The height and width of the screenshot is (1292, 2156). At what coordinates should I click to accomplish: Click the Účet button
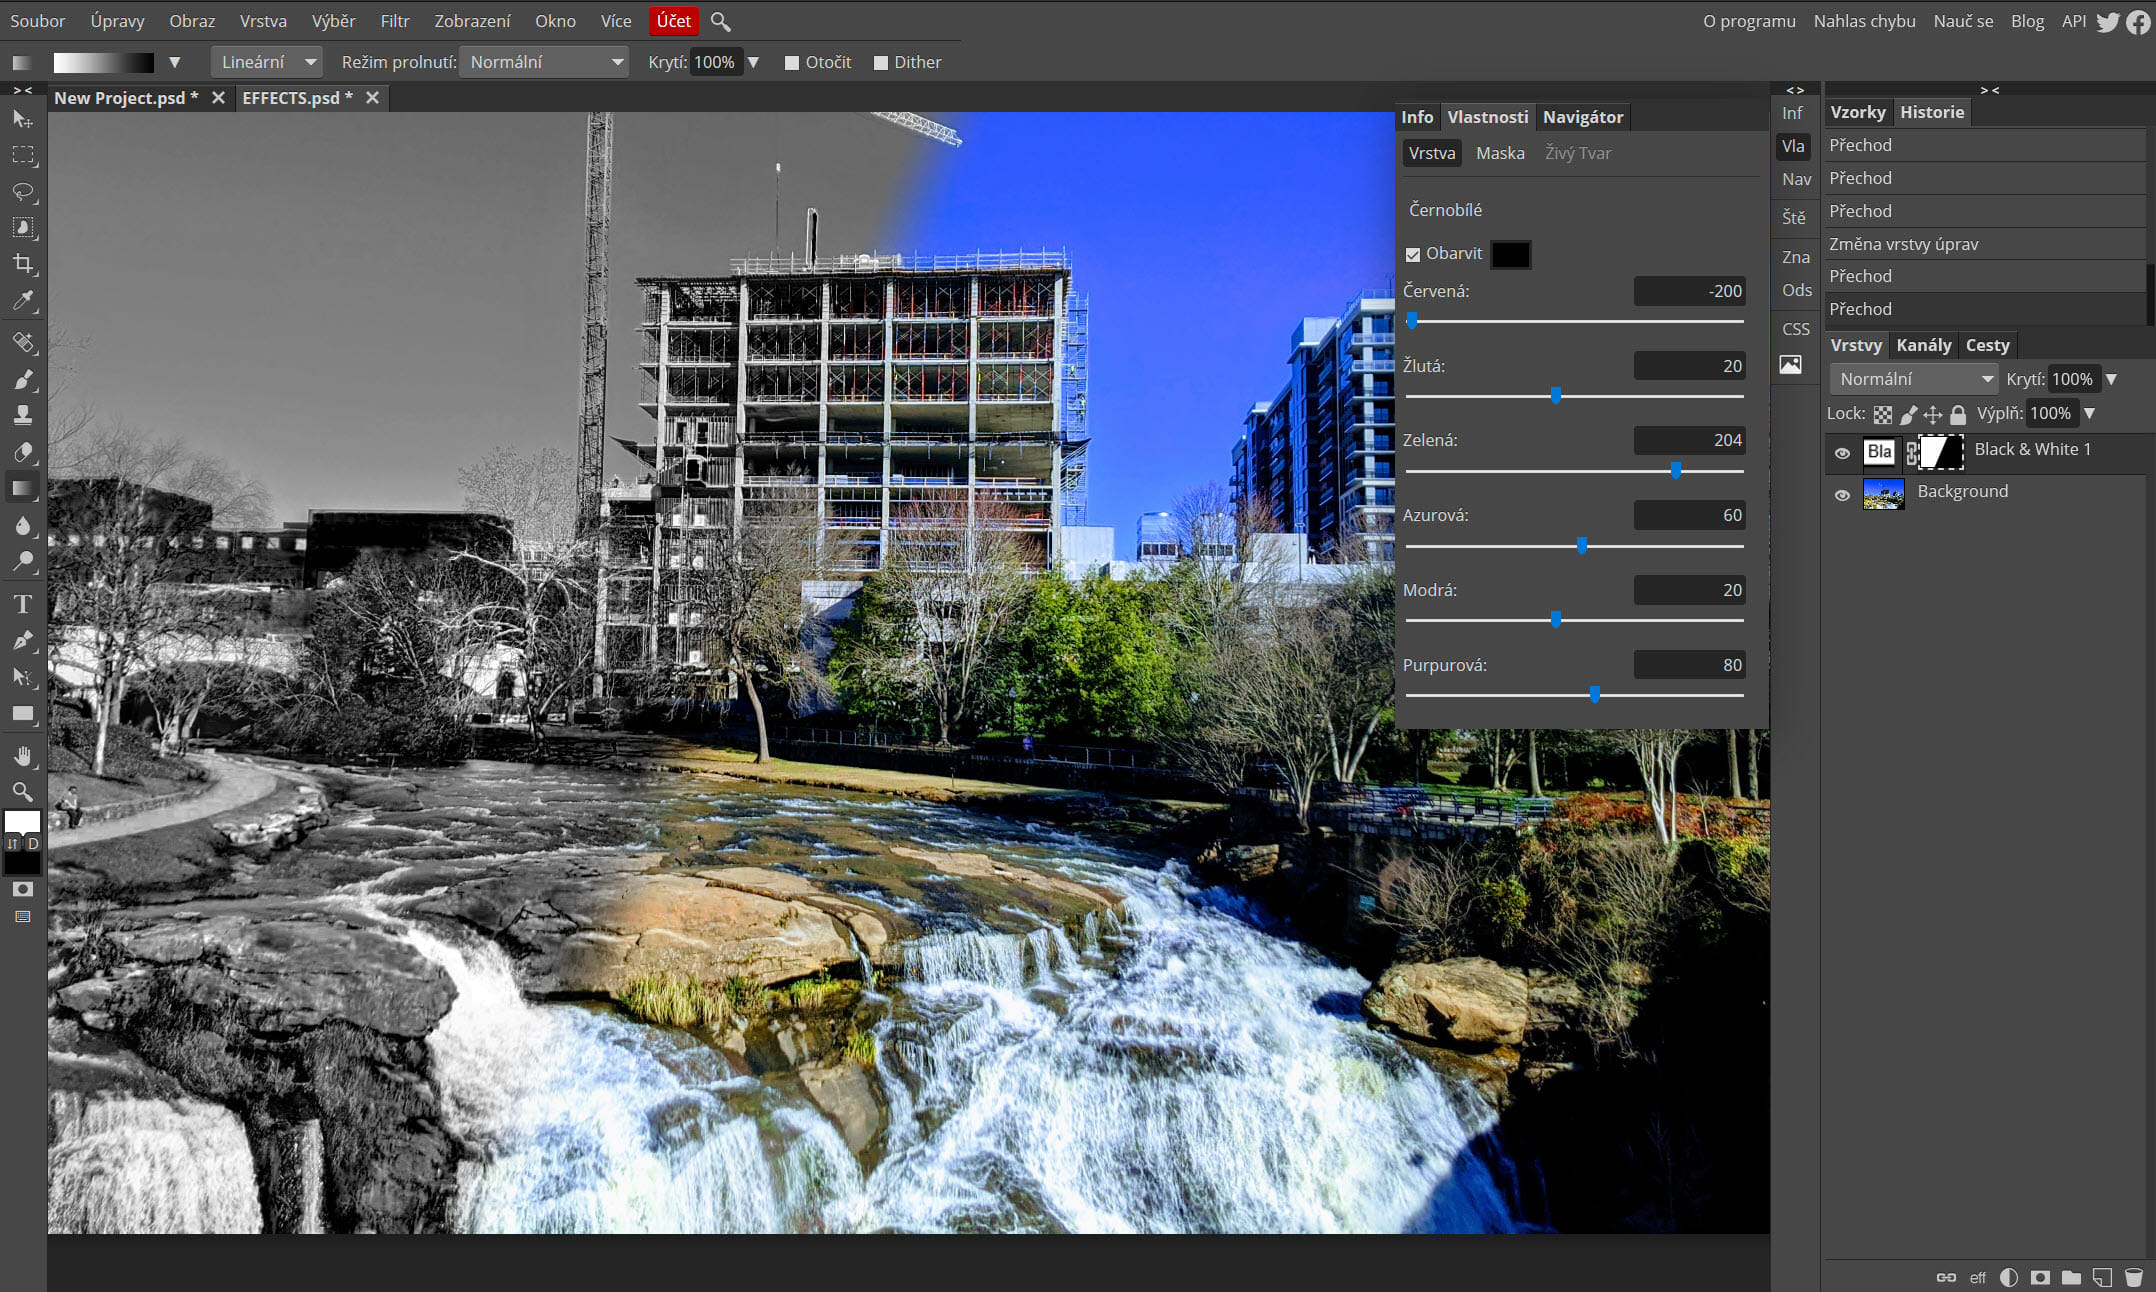point(673,21)
